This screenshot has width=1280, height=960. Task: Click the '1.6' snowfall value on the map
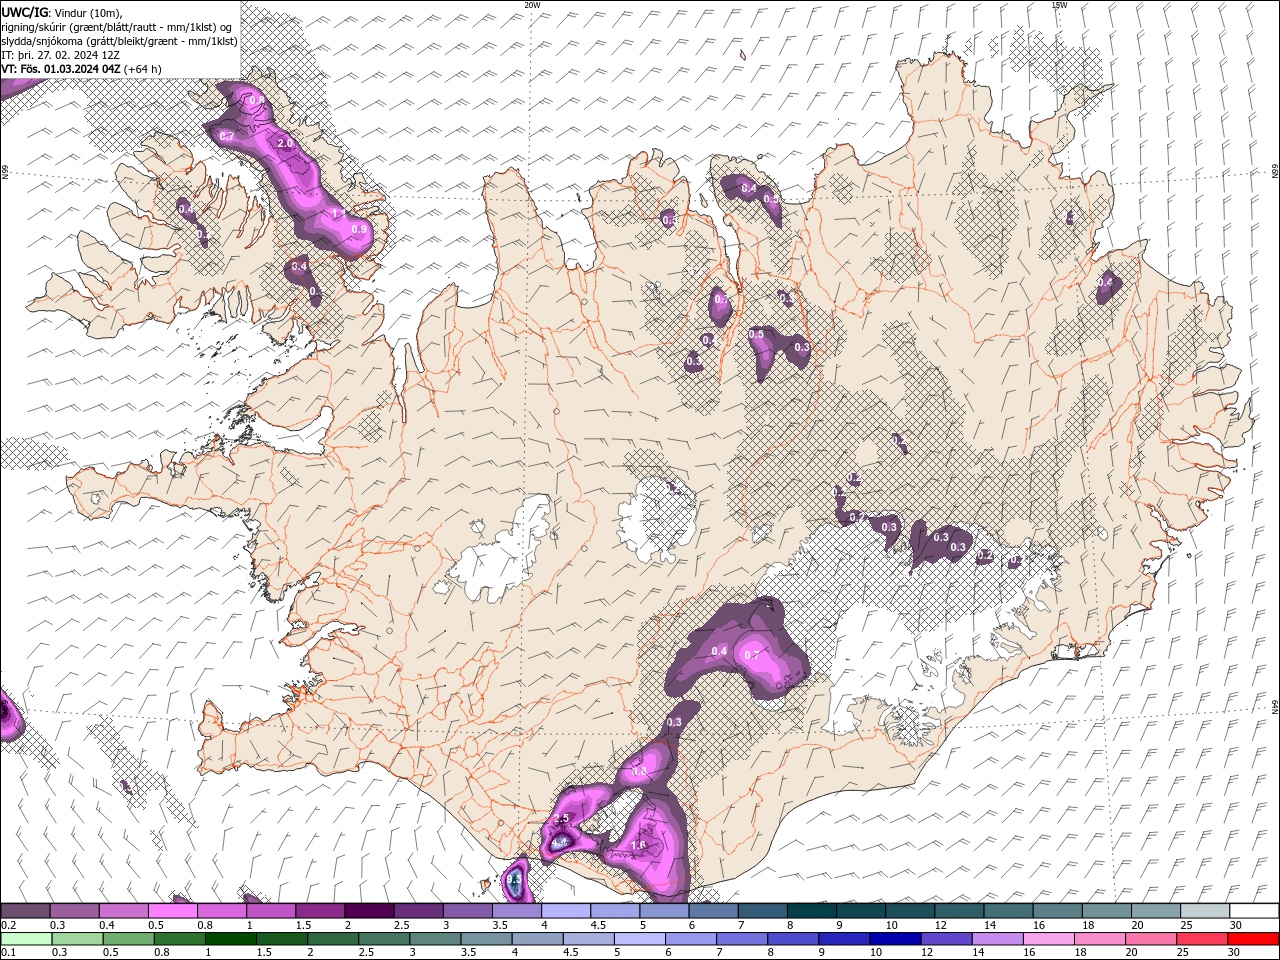pyautogui.click(x=639, y=846)
